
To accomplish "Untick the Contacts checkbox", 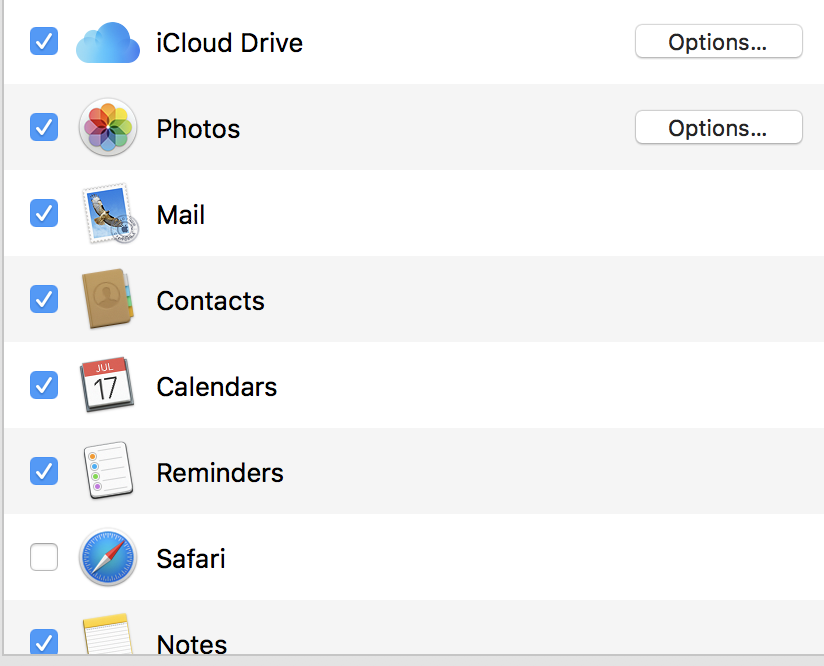I will point(44,299).
